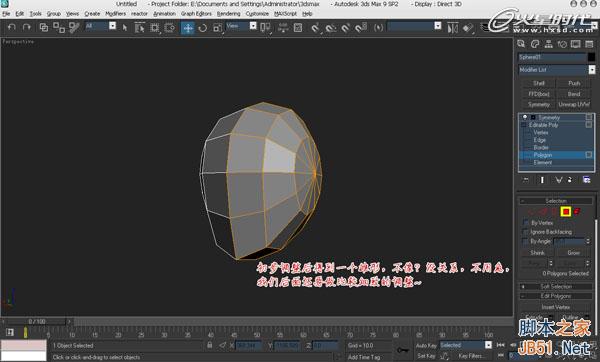Image resolution: width=600 pixels, height=362 pixels.
Task: Switch to the Display command panel
Action: (x=576, y=44)
